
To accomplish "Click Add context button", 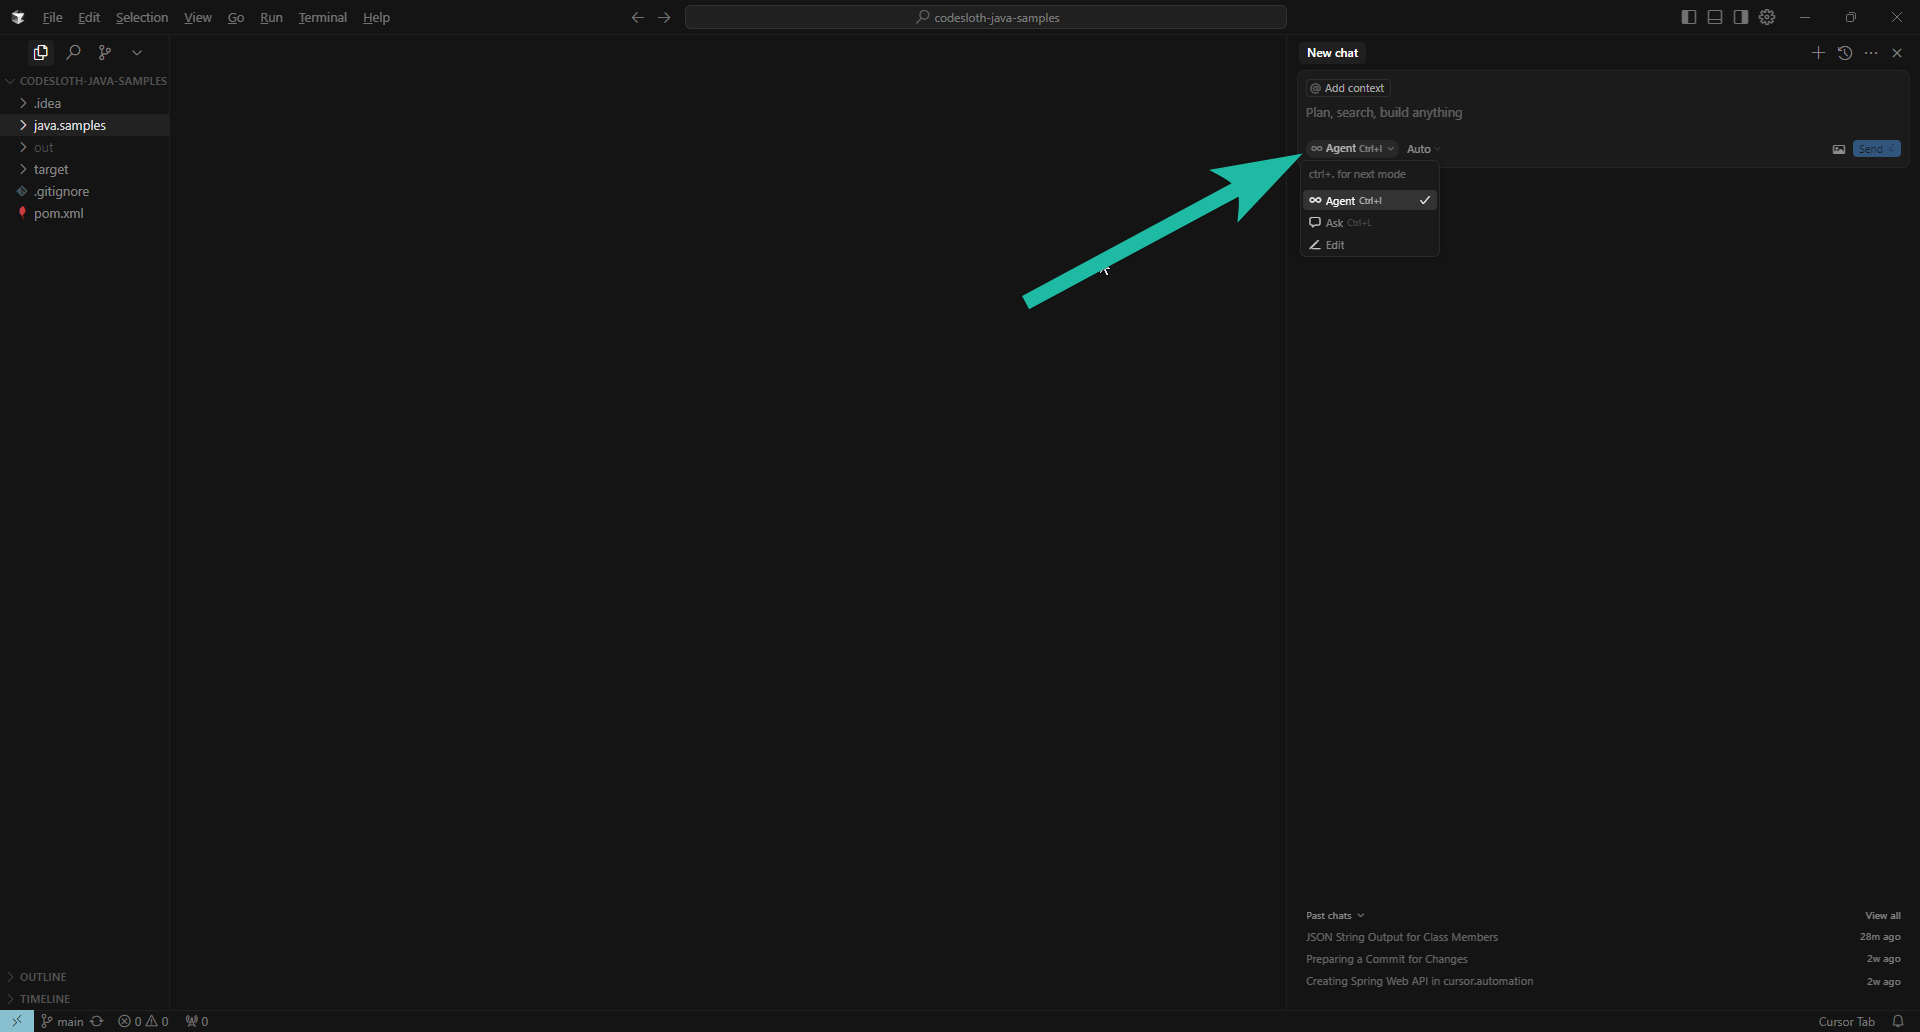I will [1347, 88].
